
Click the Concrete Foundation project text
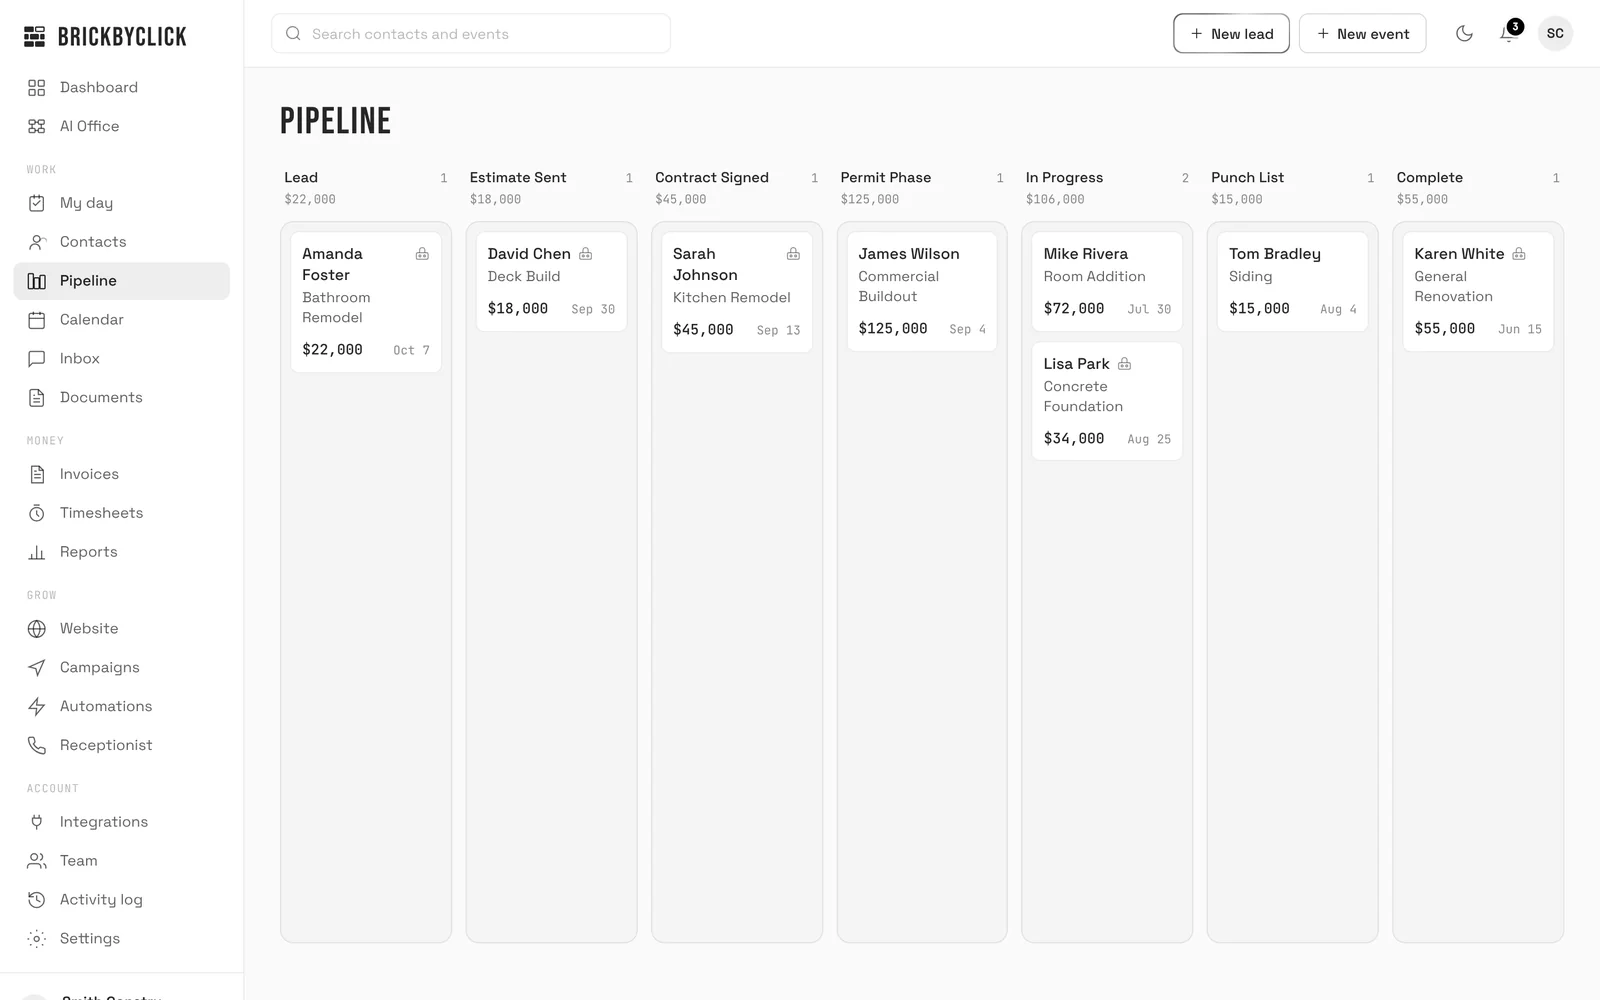[x=1083, y=397]
